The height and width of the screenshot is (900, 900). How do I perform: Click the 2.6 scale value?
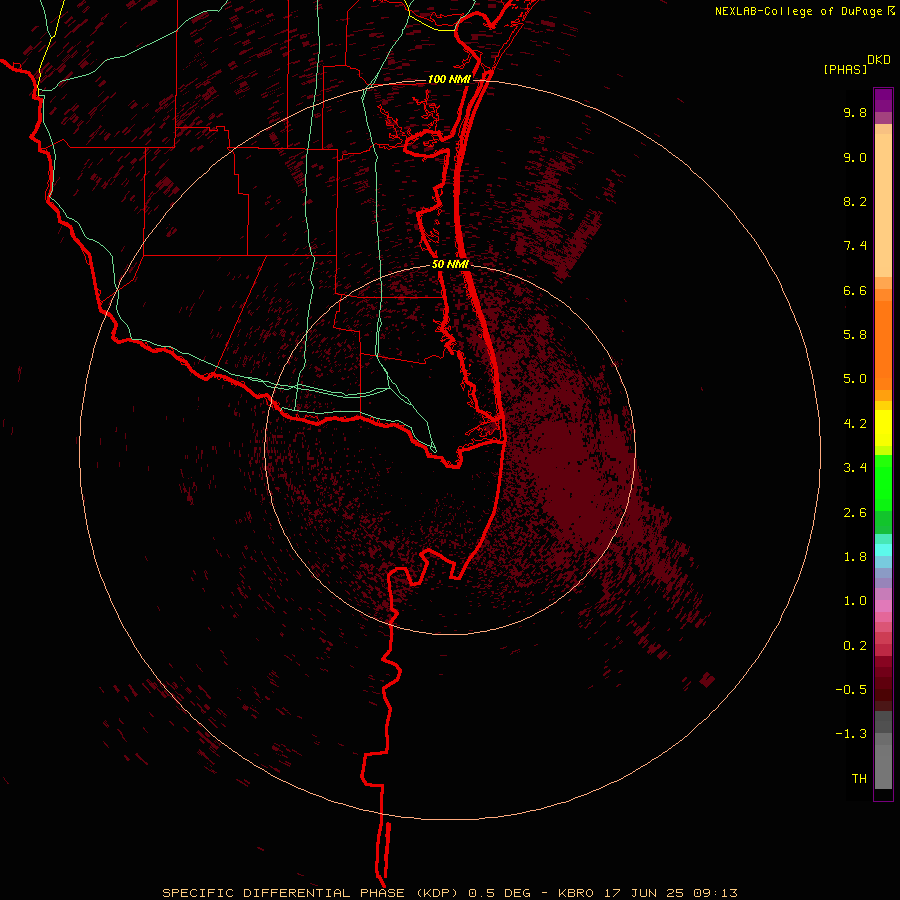coord(855,513)
